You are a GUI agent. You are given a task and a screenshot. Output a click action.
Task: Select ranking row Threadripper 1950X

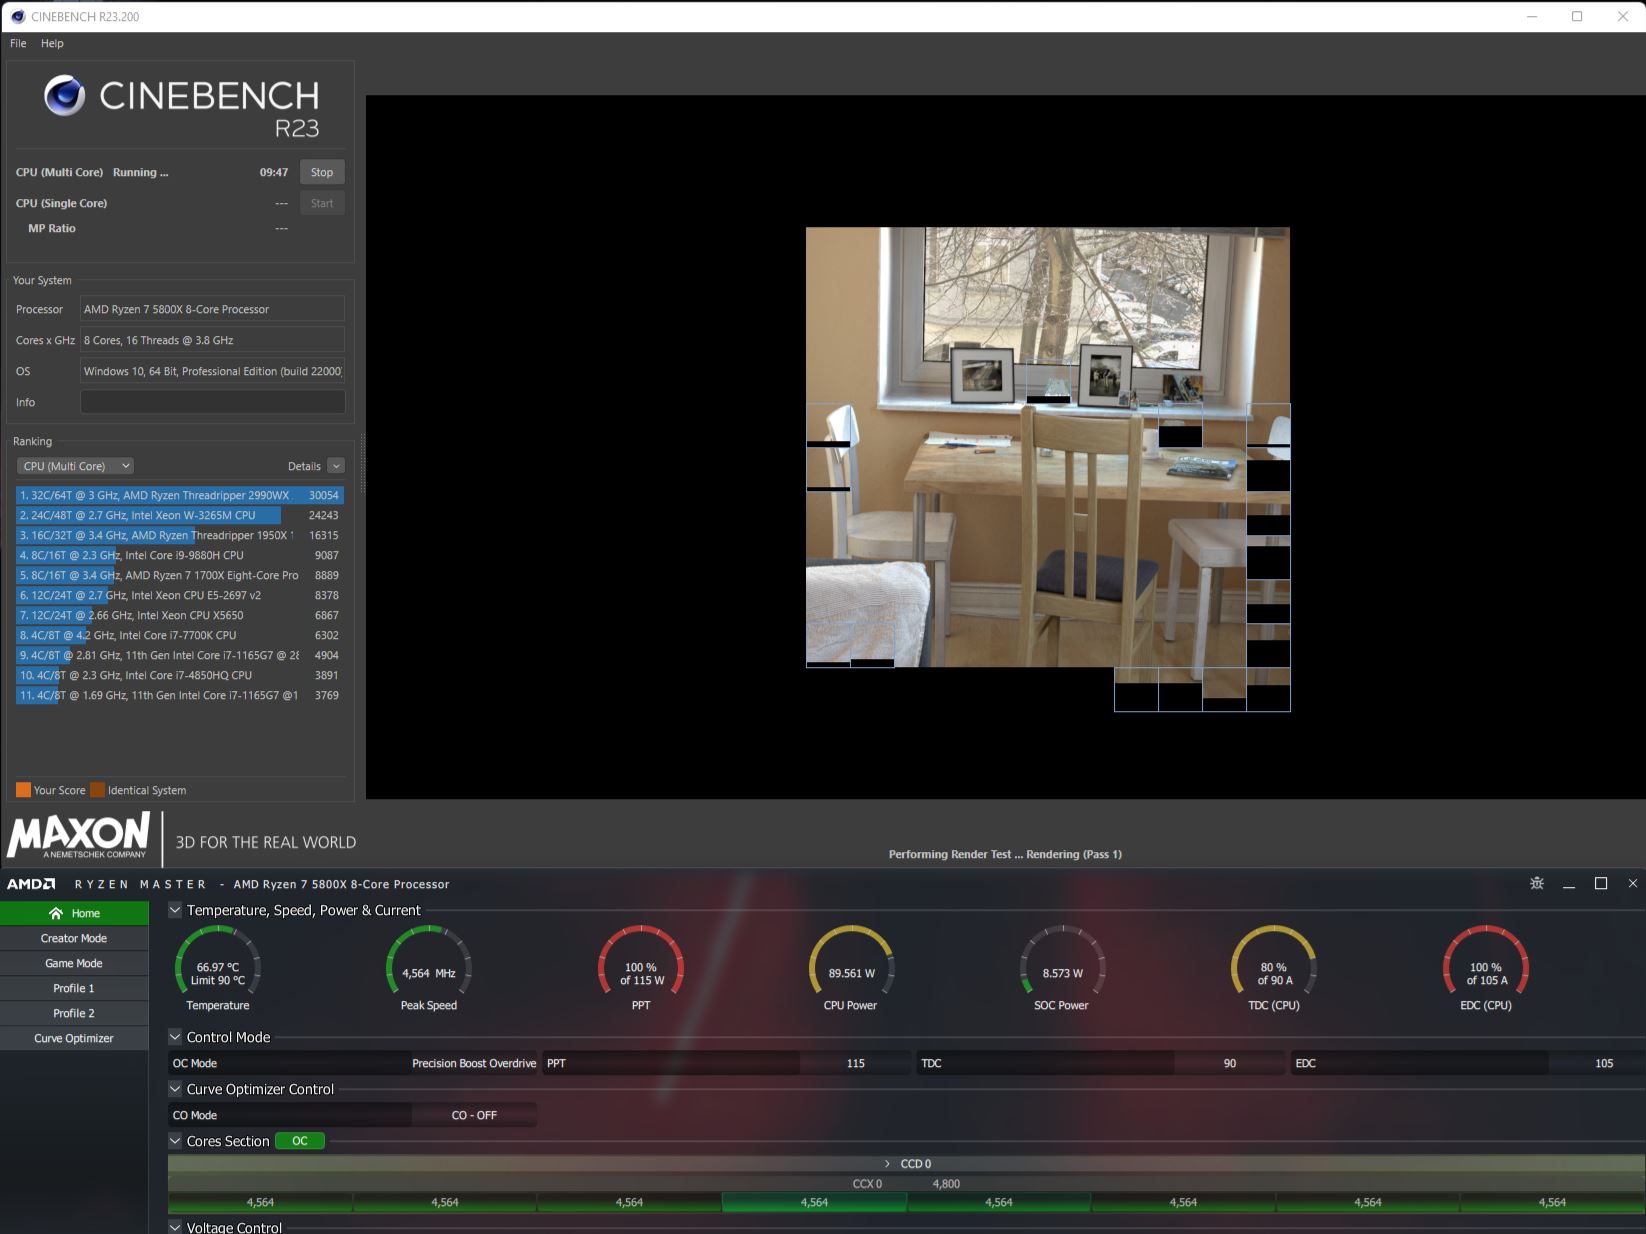179,535
